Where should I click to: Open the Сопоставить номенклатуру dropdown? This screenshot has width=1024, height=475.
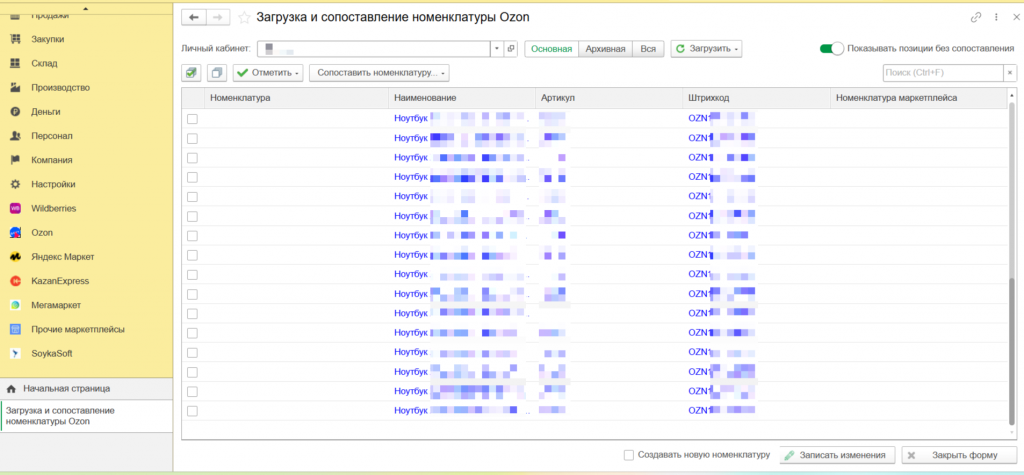tap(379, 73)
